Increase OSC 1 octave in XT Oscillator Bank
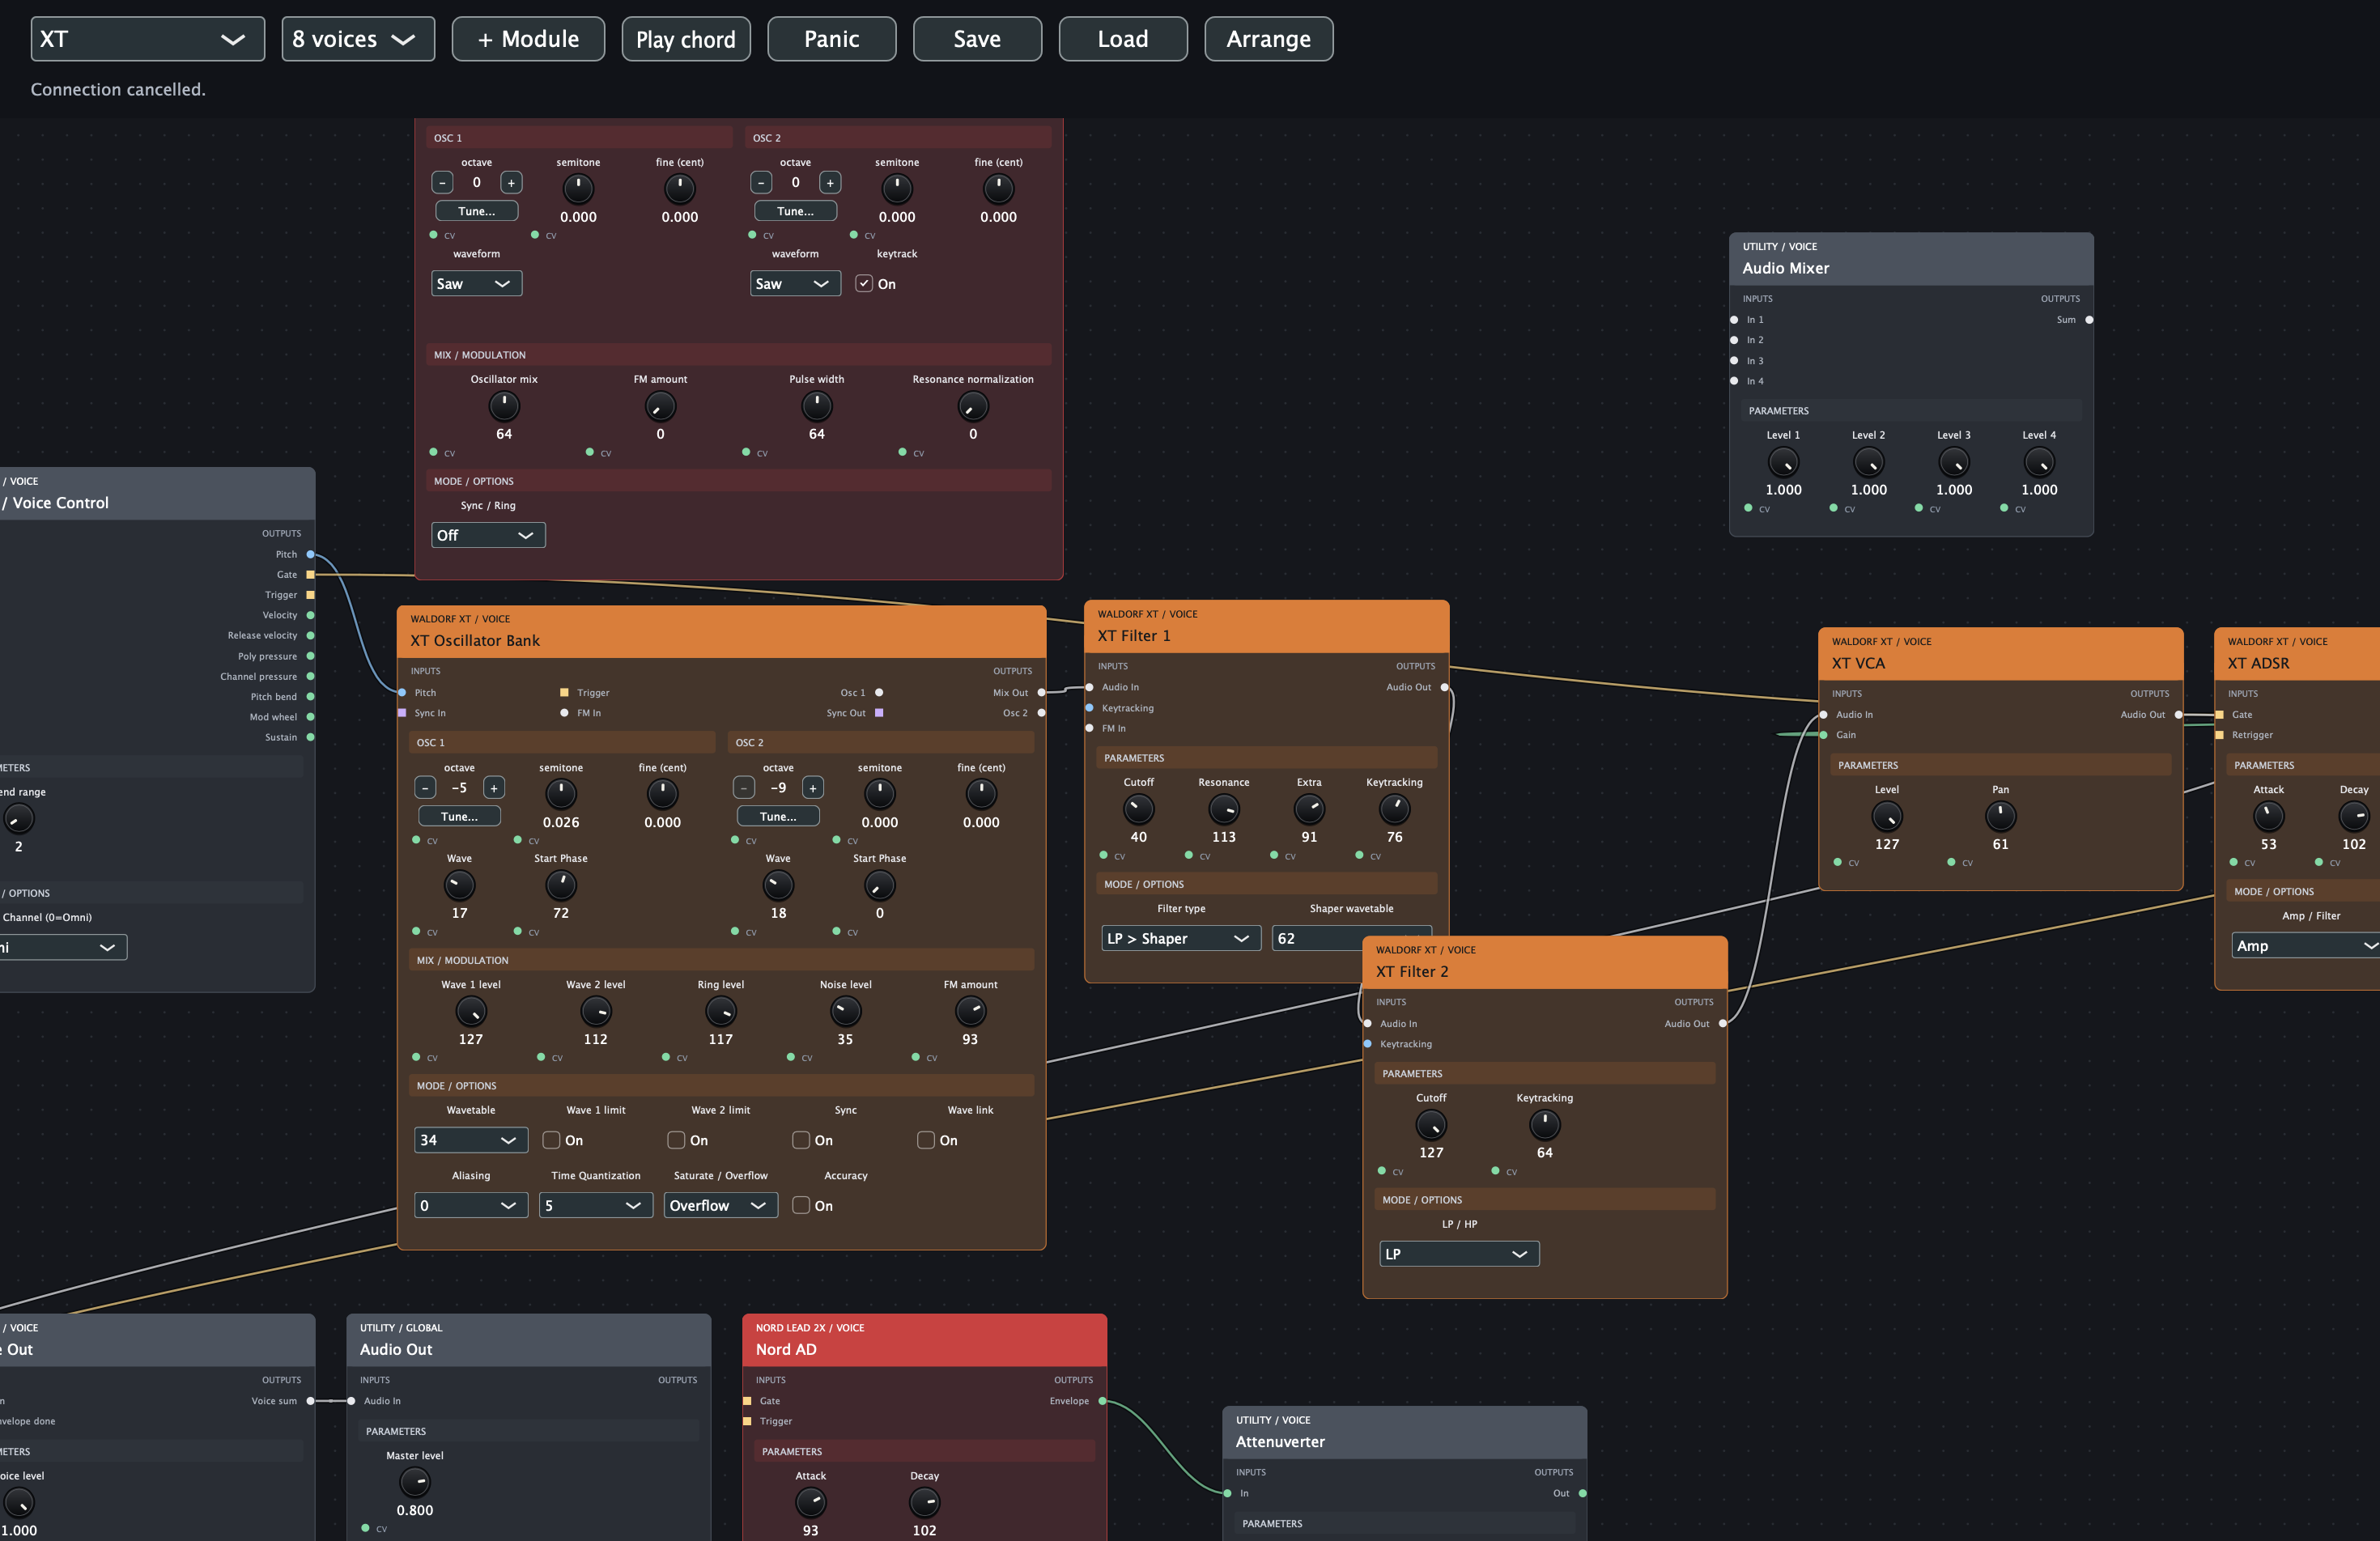This screenshot has width=2380, height=1541. tap(494, 788)
